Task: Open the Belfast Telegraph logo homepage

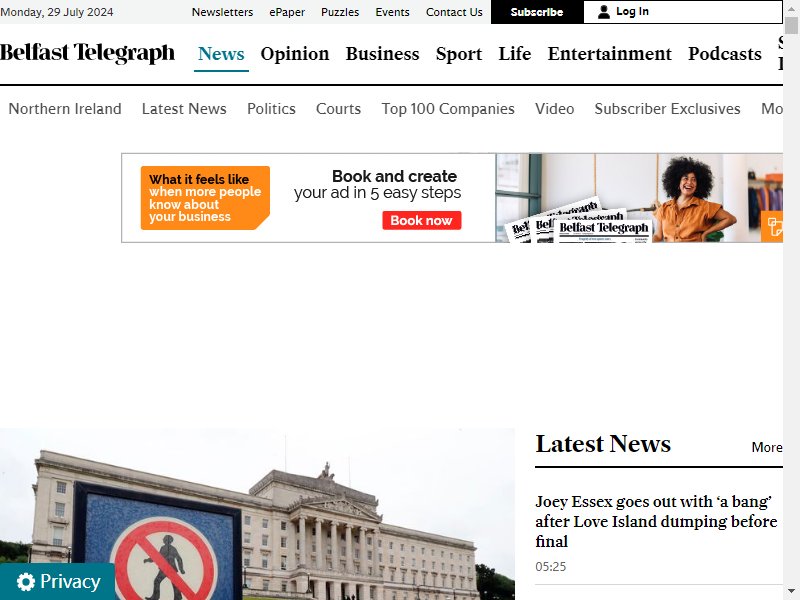Action: tap(87, 53)
